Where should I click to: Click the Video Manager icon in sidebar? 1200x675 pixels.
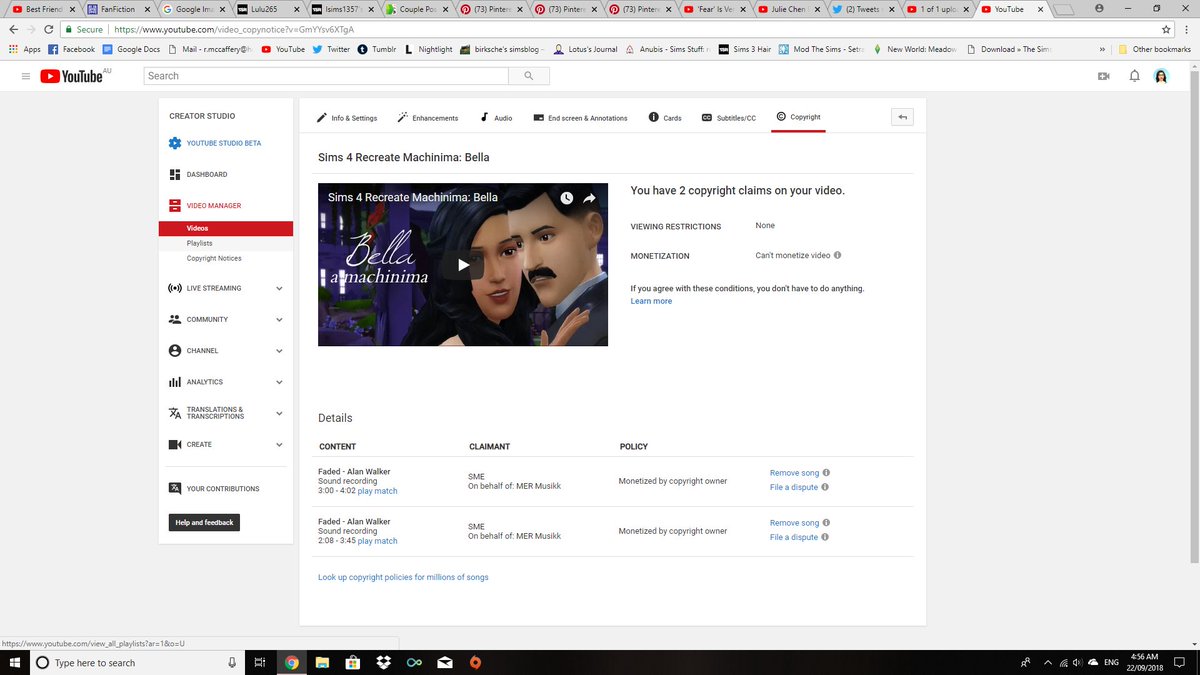(x=175, y=205)
